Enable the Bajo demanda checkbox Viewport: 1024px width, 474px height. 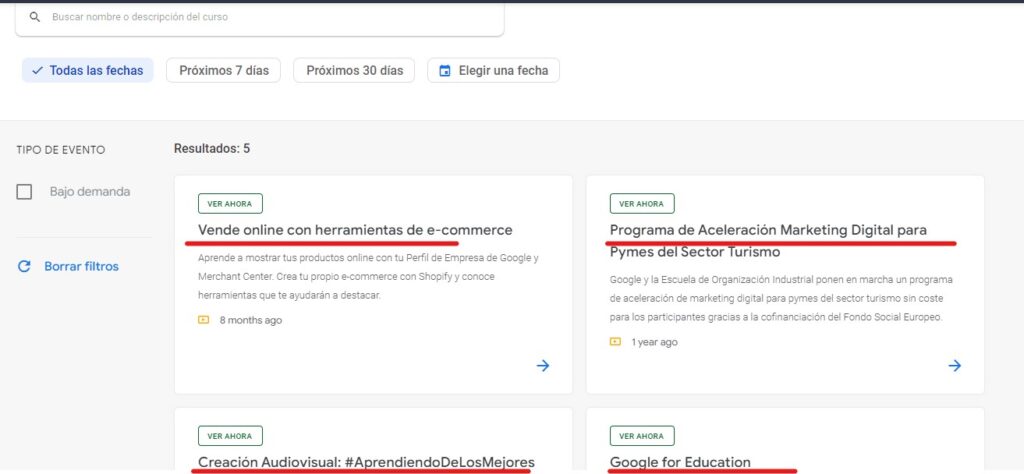pyautogui.click(x=25, y=192)
